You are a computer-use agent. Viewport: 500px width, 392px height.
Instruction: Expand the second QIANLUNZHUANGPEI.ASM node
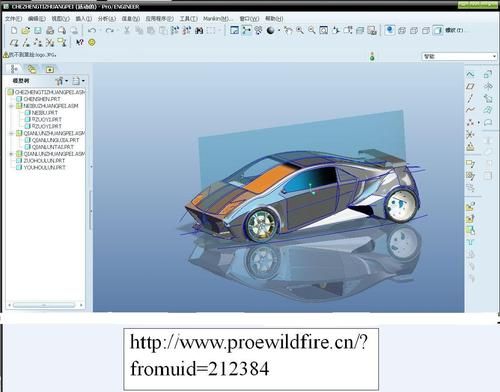(11, 154)
